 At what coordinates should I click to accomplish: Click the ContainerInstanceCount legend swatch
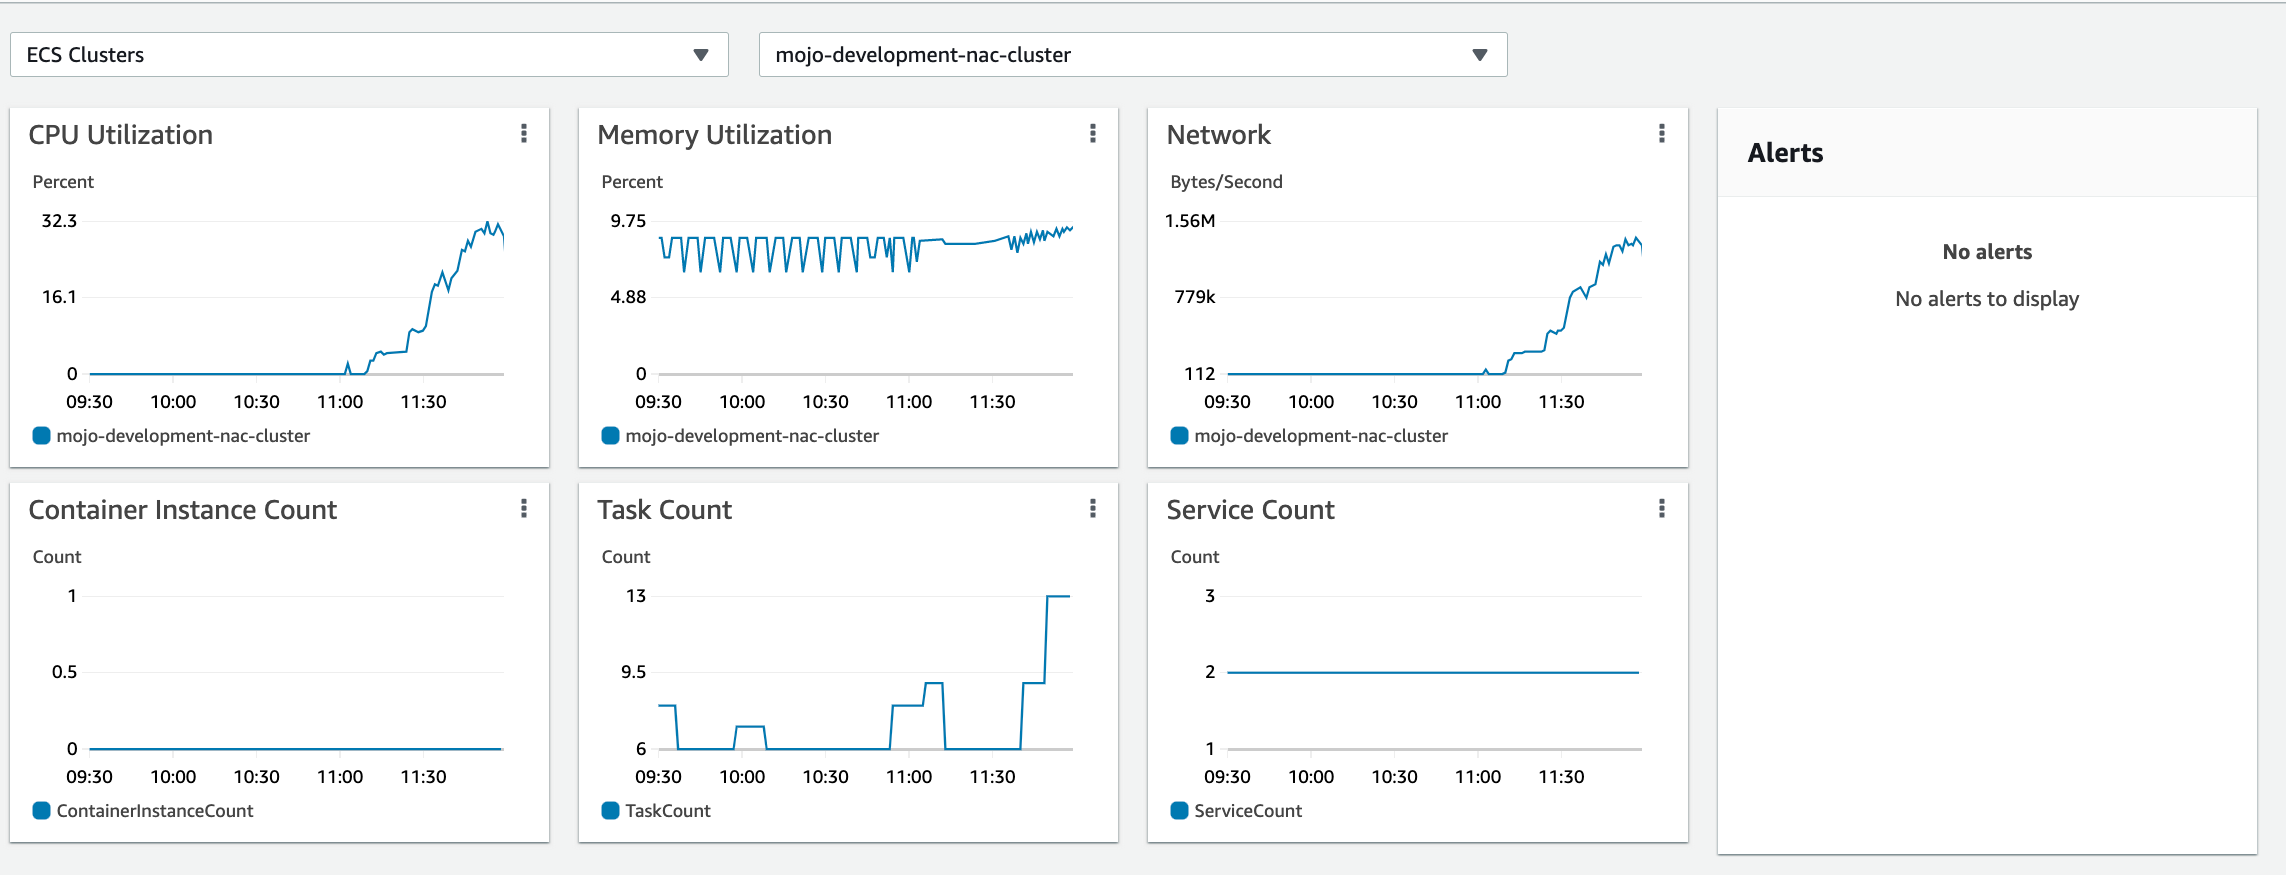point(41,811)
